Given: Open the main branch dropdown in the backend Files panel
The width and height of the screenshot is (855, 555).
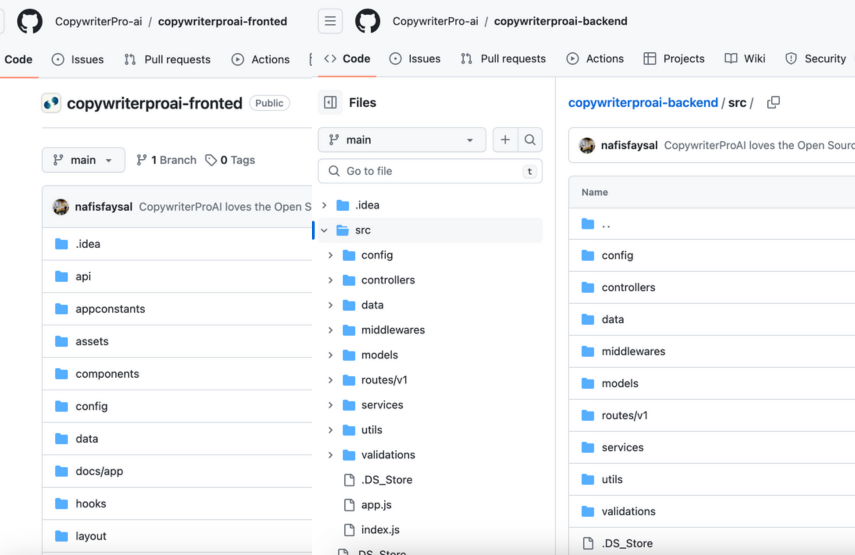Looking at the screenshot, I should (x=402, y=140).
